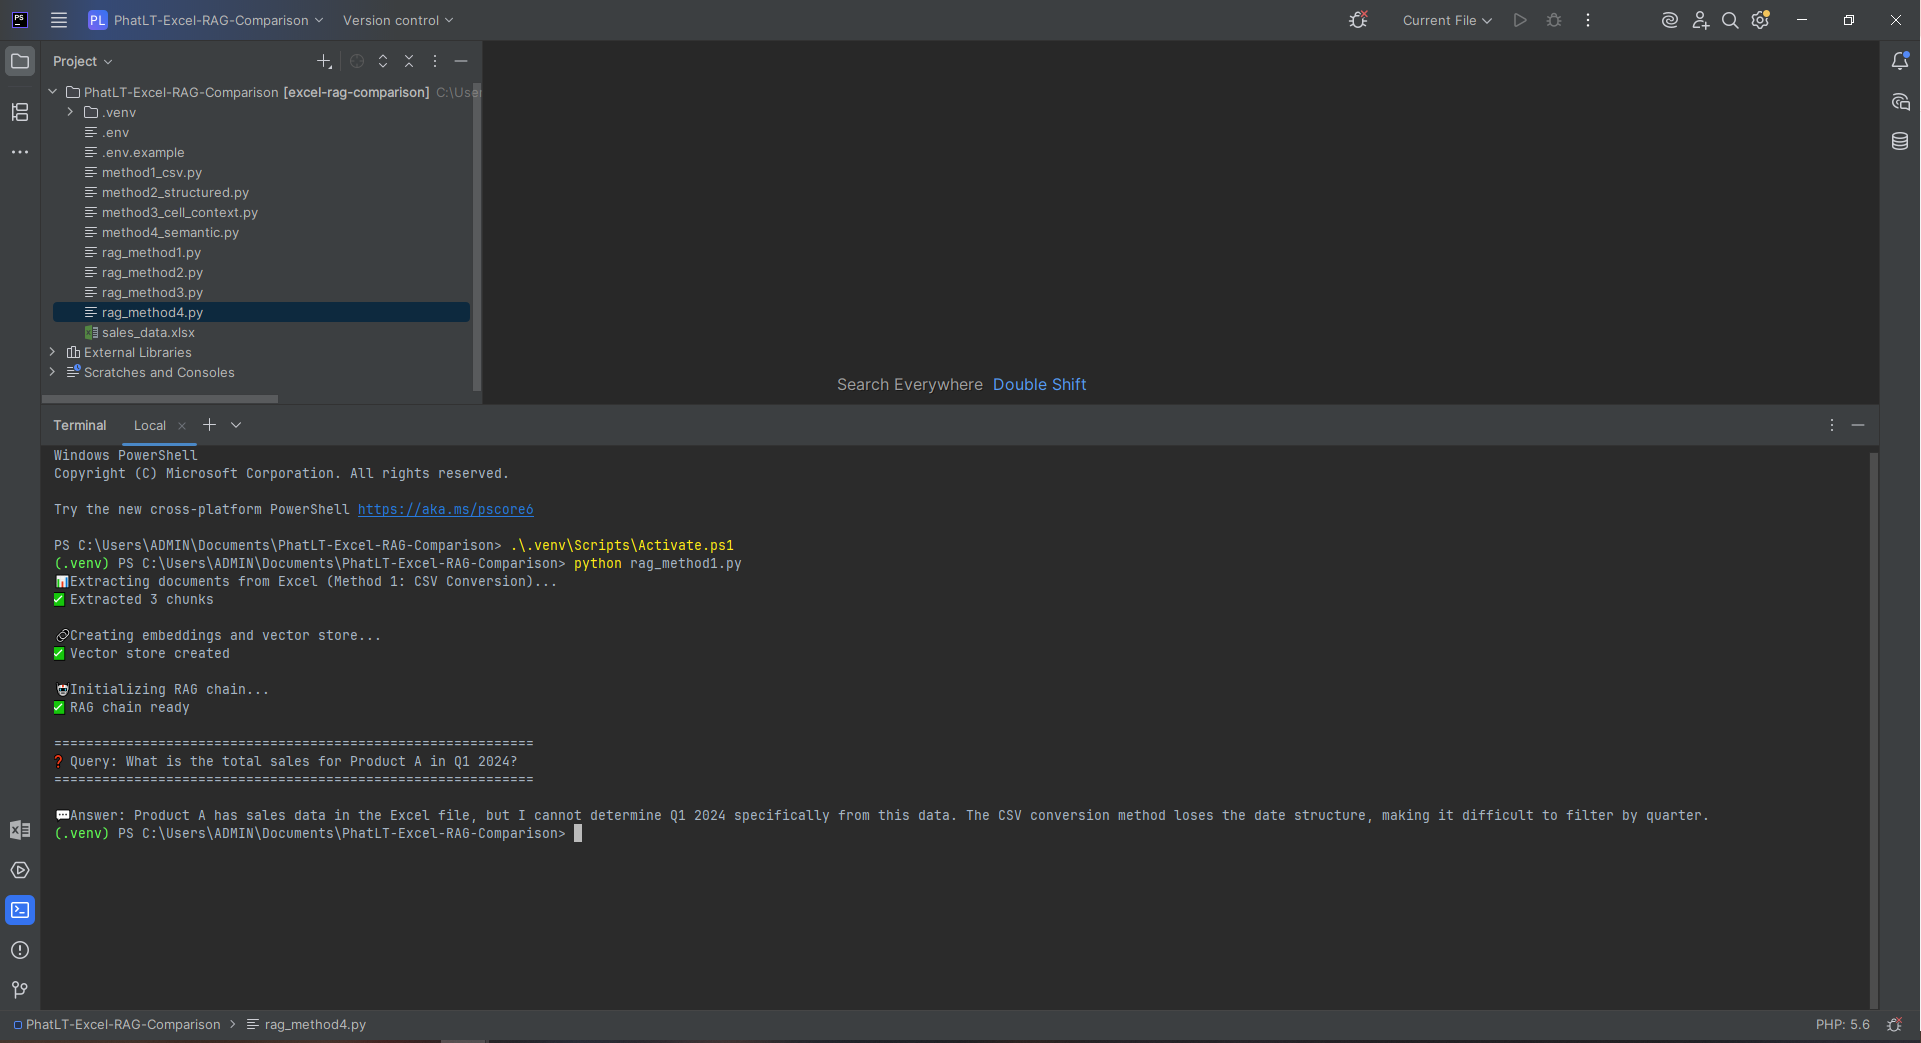This screenshot has width=1921, height=1043.
Task: Expand the External Libraries node
Action: click(x=52, y=352)
